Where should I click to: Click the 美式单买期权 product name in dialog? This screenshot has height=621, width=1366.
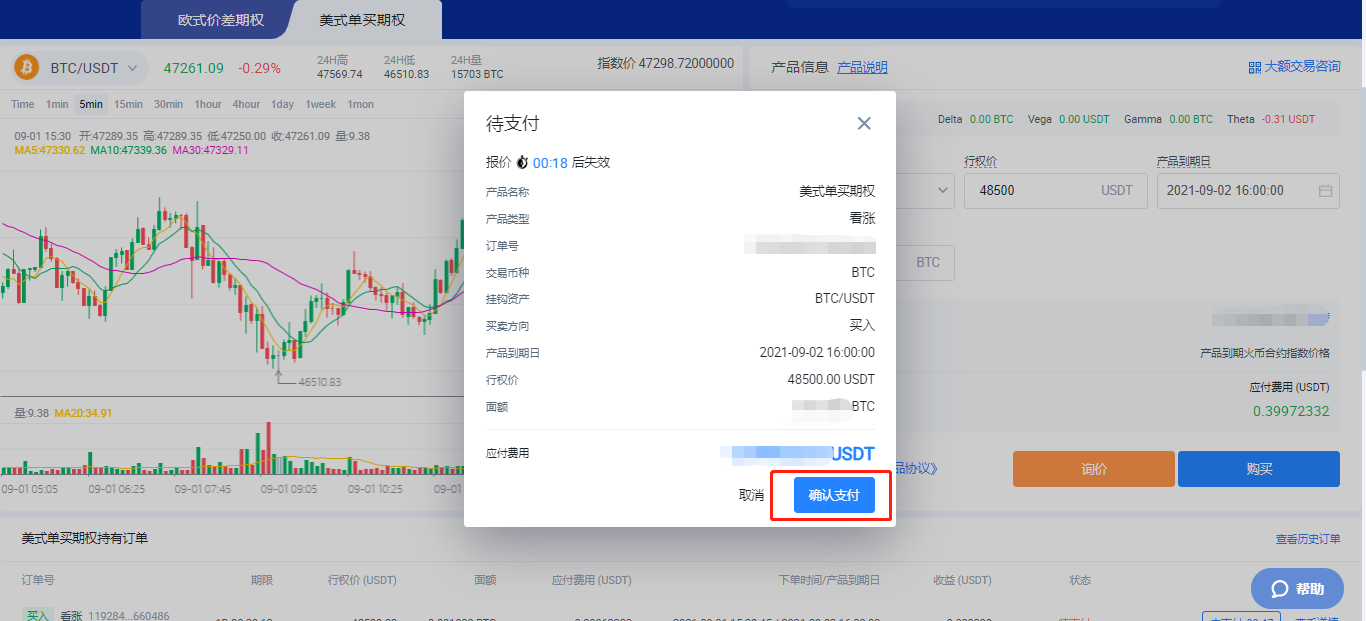(x=837, y=191)
